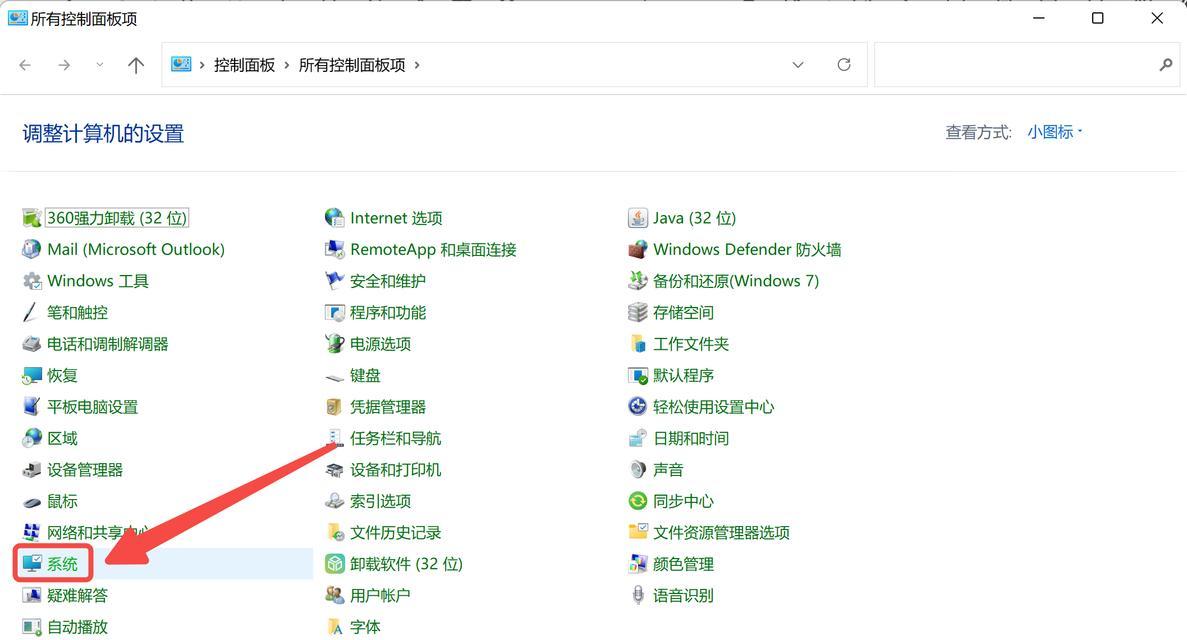Open the Windows 工具 gear icon
The height and width of the screenshot is (640, 1187).
[x=31, y=281]
